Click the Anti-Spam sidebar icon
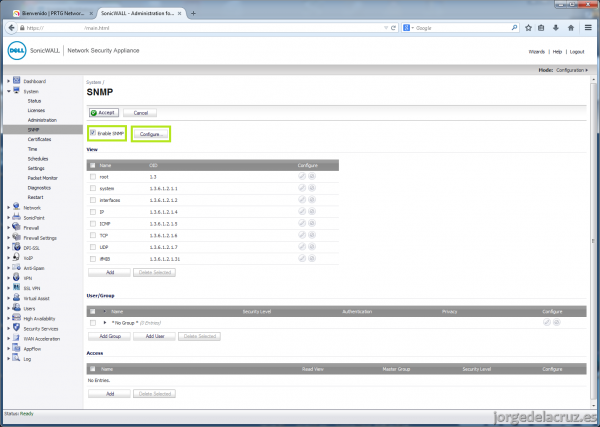This screenshot has height=427, width=600. point(16,267)
